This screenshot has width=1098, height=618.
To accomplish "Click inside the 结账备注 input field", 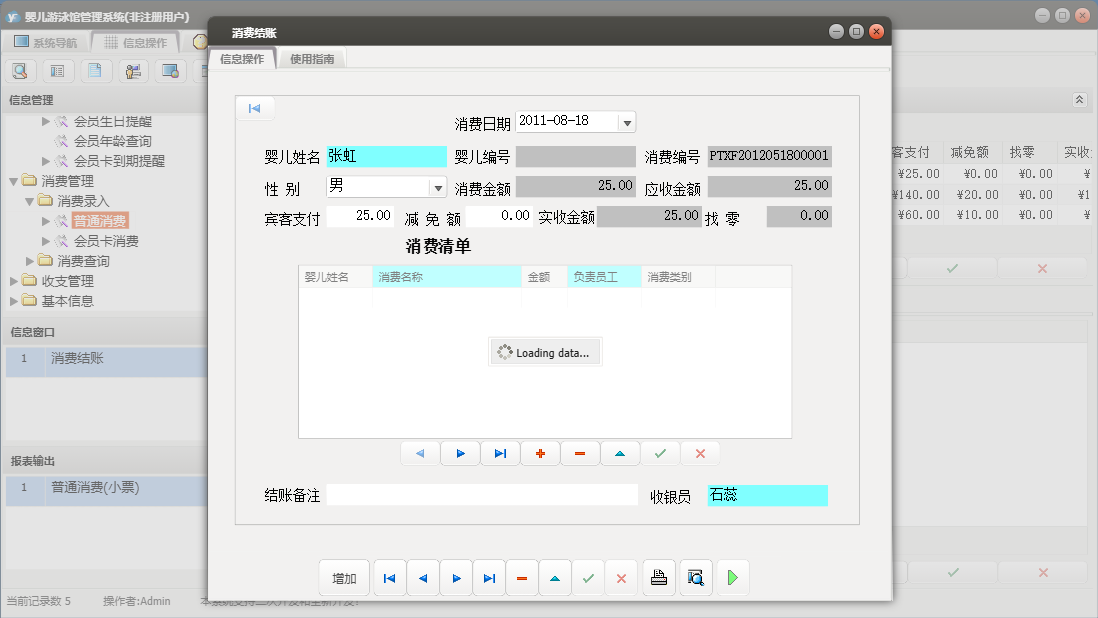I will pos(480,494).
